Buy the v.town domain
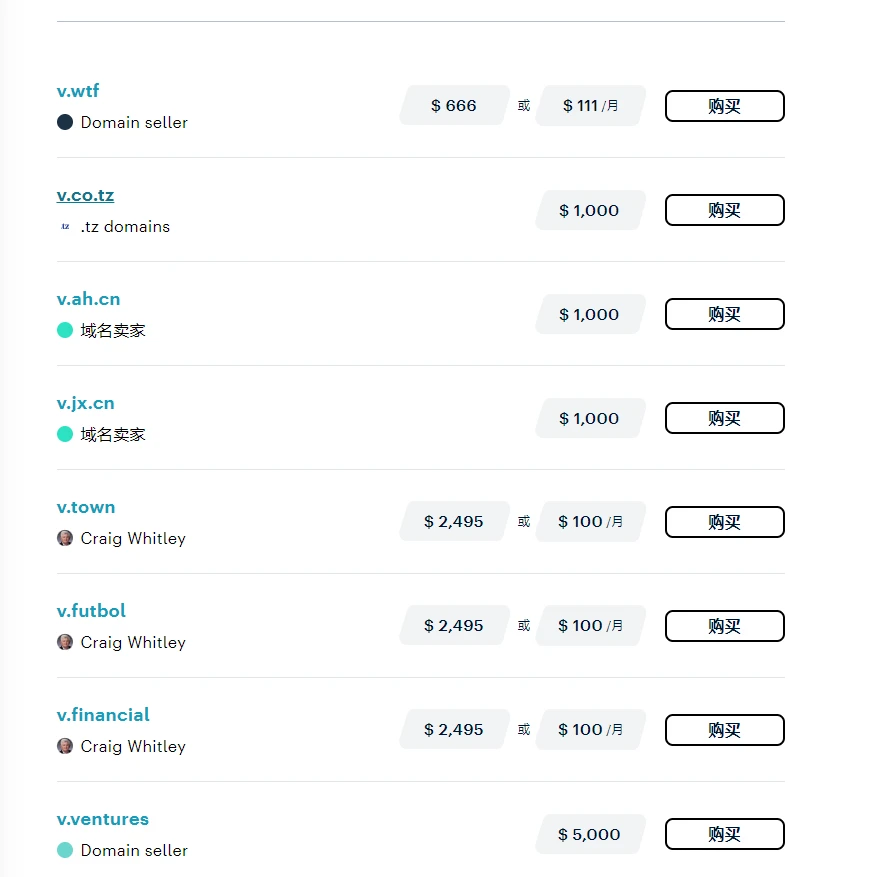This screenshot has width=873, height=877. [724, 522]
